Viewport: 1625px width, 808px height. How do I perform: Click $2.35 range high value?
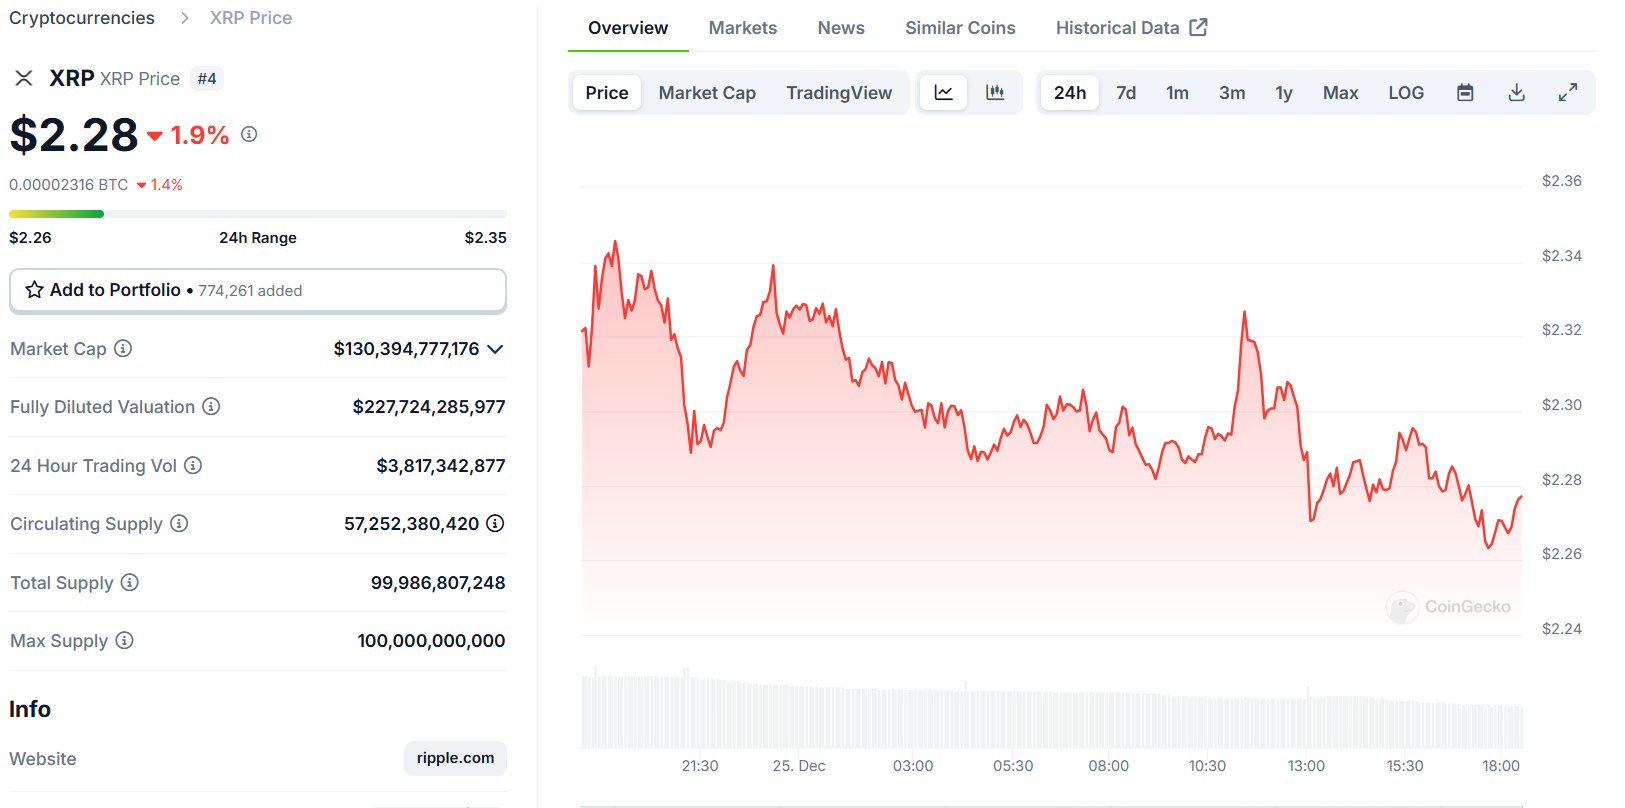[486, 238]
